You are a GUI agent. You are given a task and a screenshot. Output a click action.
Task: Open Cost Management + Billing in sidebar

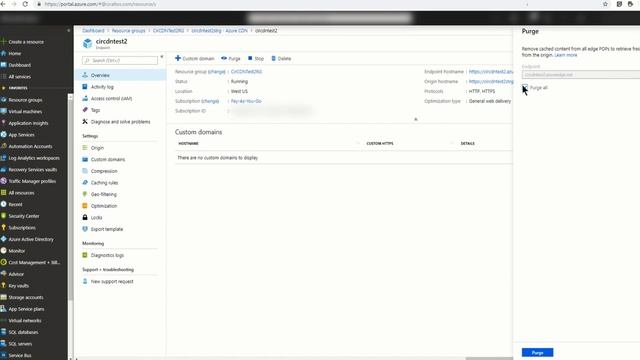[x=34, y=263]
